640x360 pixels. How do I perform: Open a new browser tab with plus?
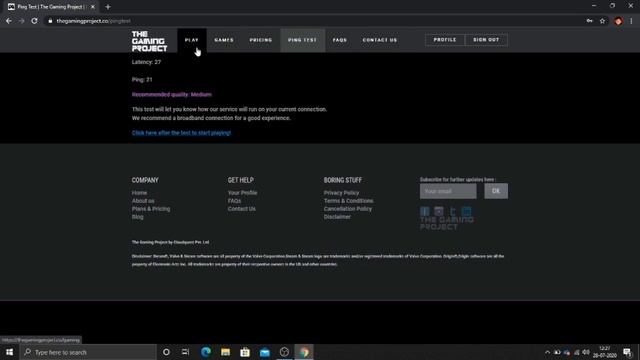(x=108, y=7)
